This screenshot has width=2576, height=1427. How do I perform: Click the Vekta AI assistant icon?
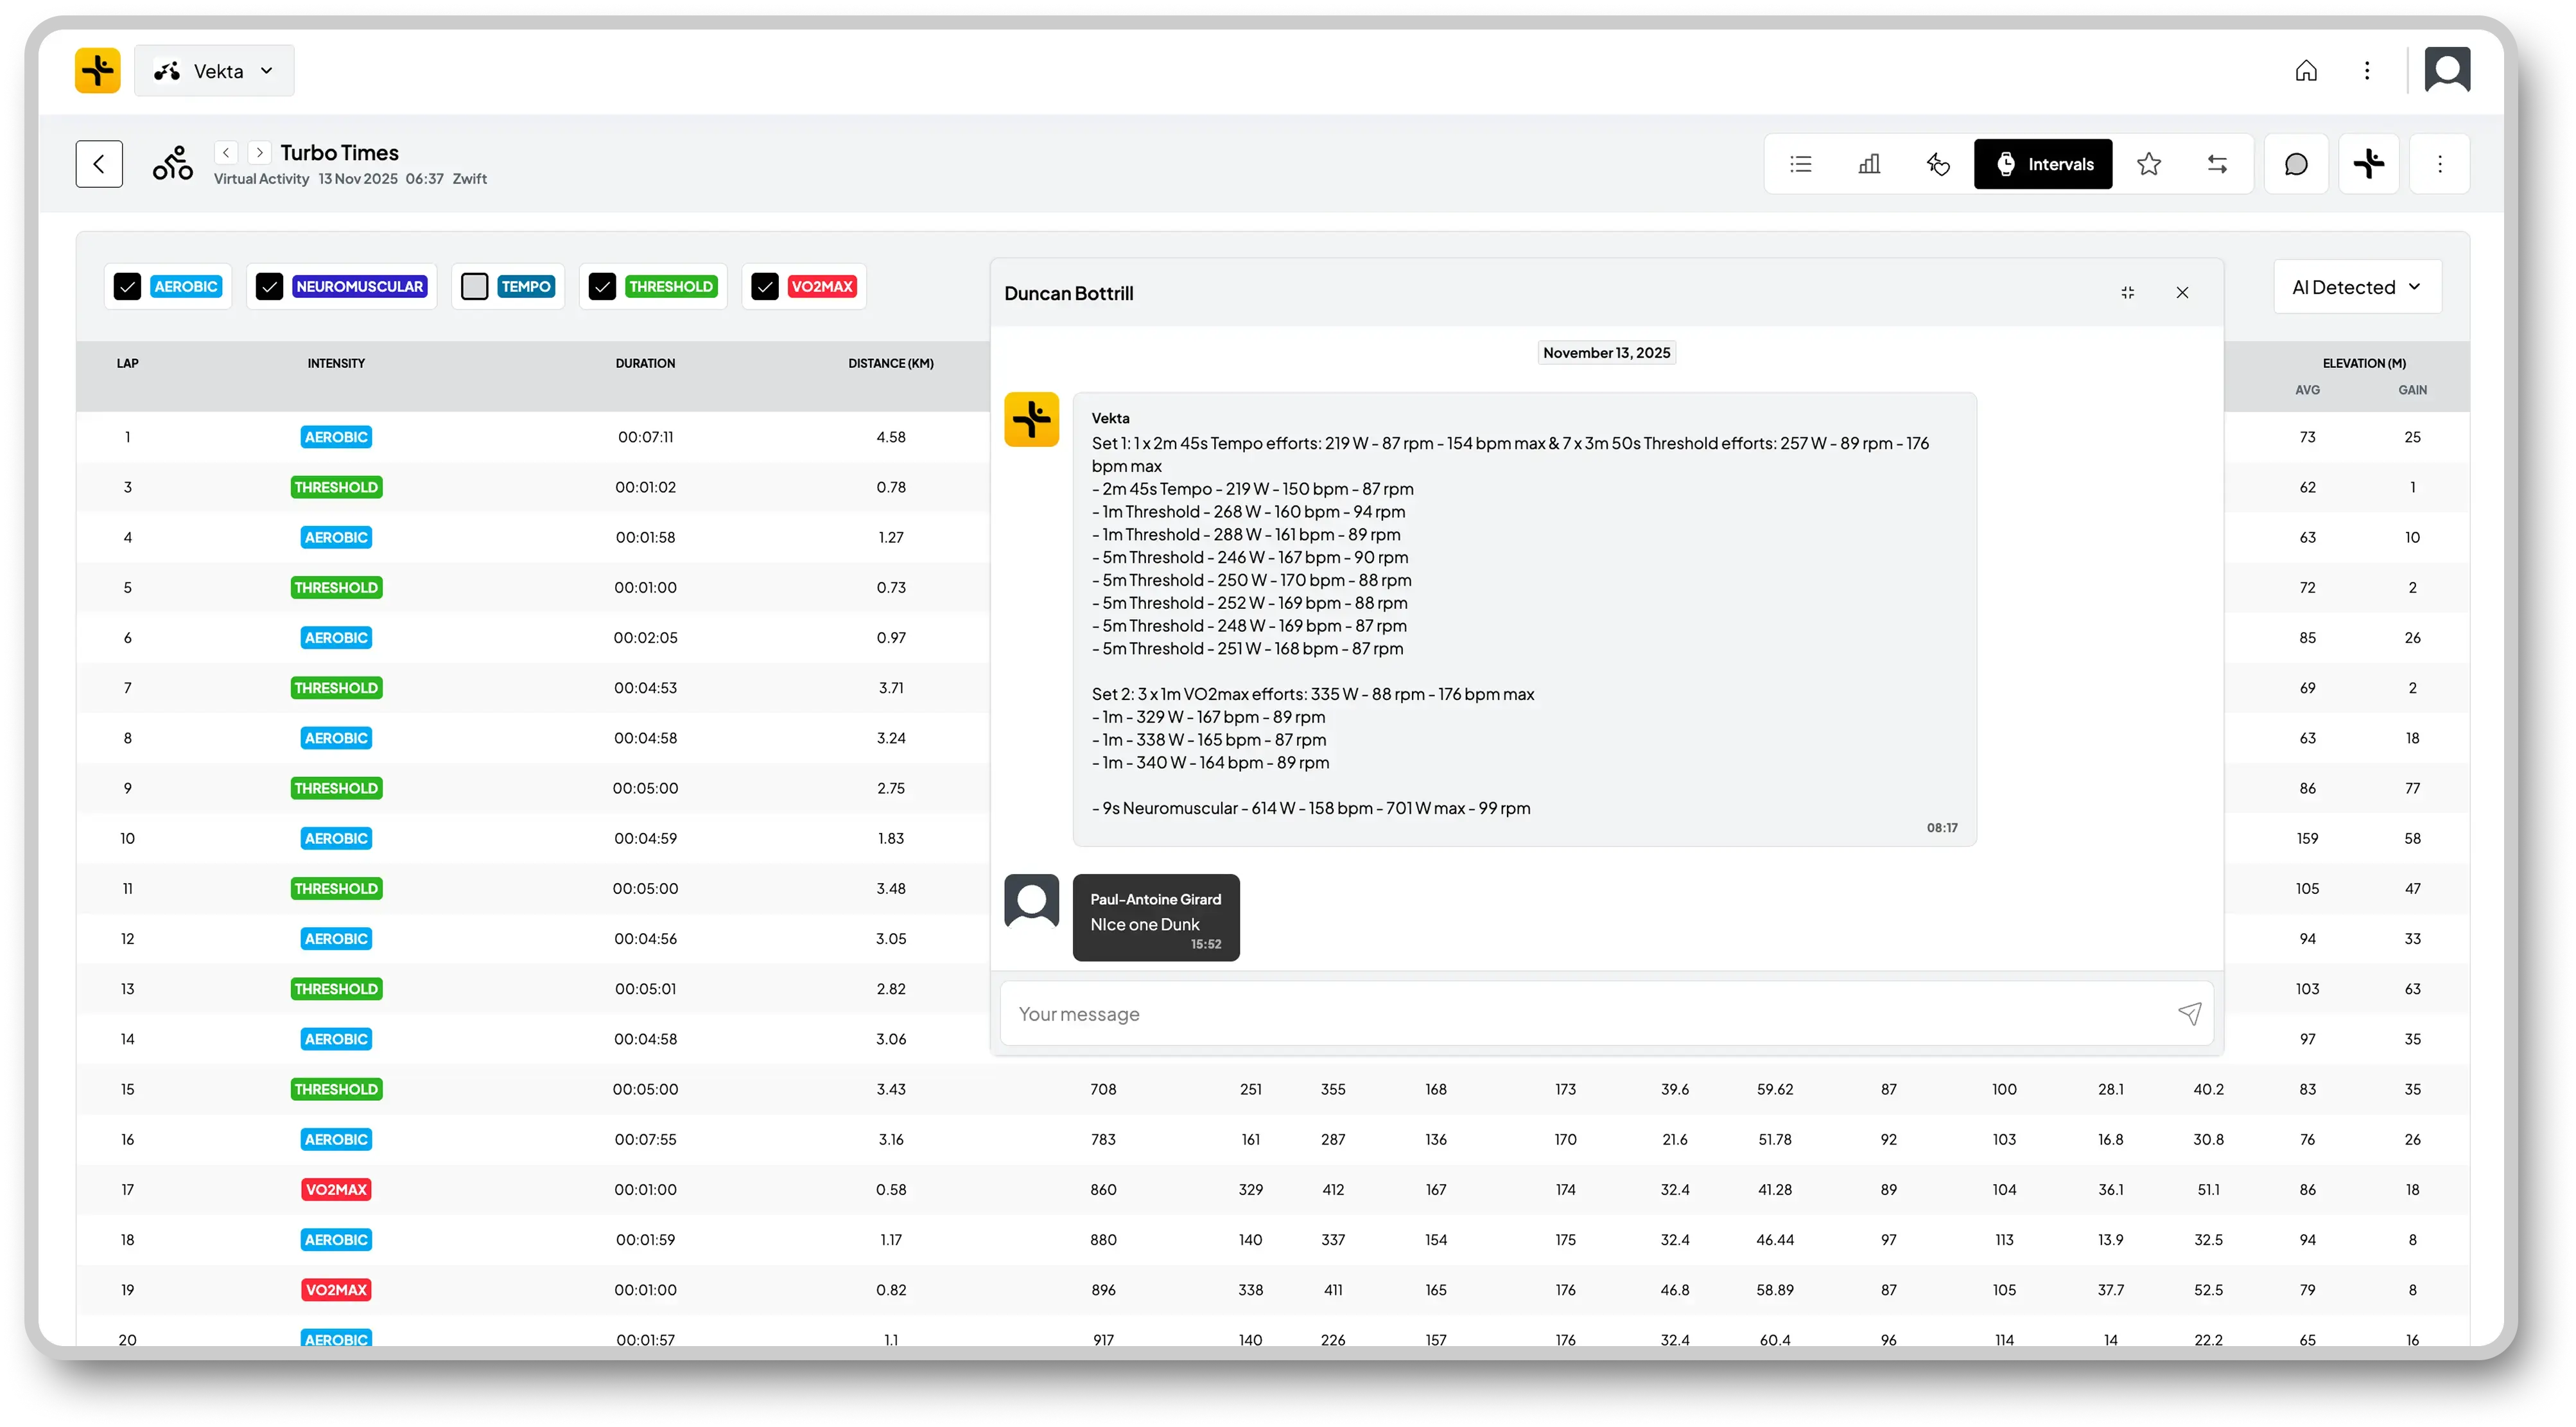2368,164
